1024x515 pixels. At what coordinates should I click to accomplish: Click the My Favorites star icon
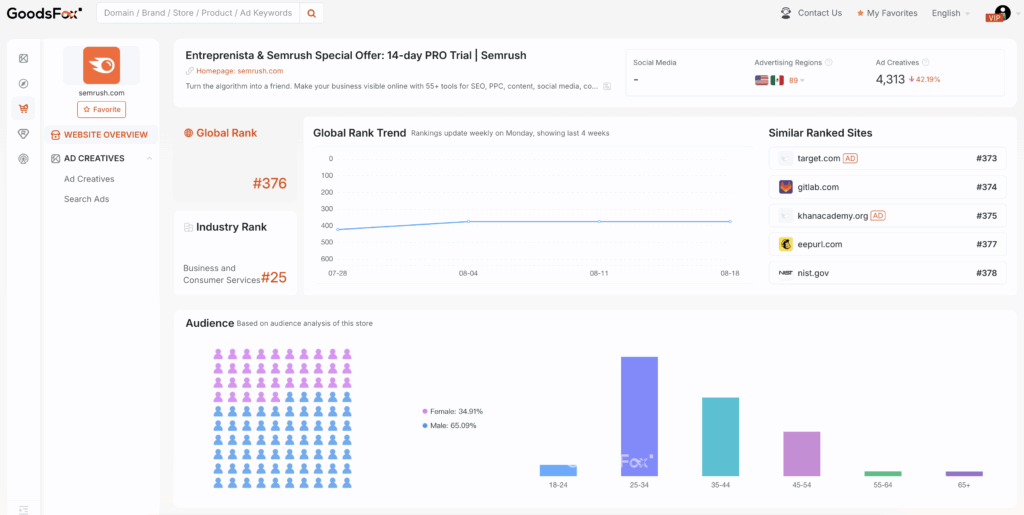[860, 13]
